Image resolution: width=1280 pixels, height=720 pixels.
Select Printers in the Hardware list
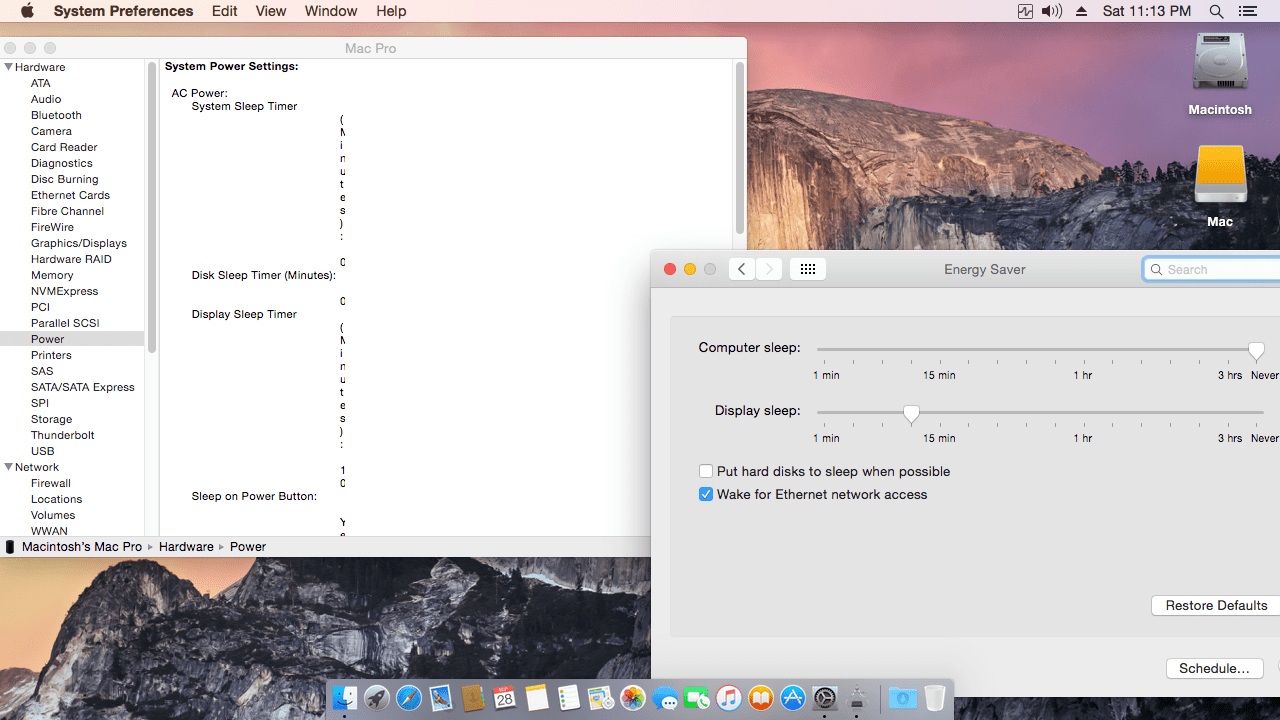[51, 355]
